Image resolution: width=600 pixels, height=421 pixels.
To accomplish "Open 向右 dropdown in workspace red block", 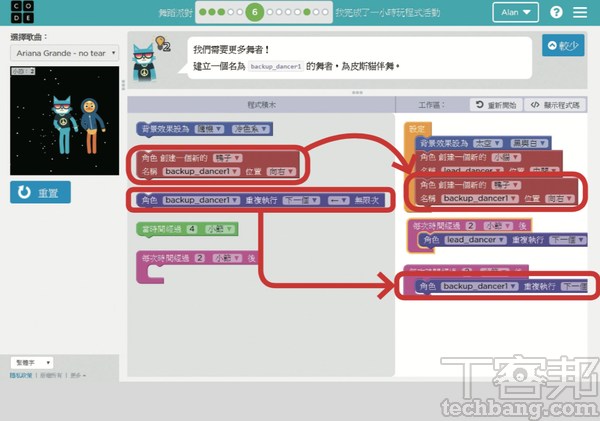I will pyautogui.click(x=559, y=198).
